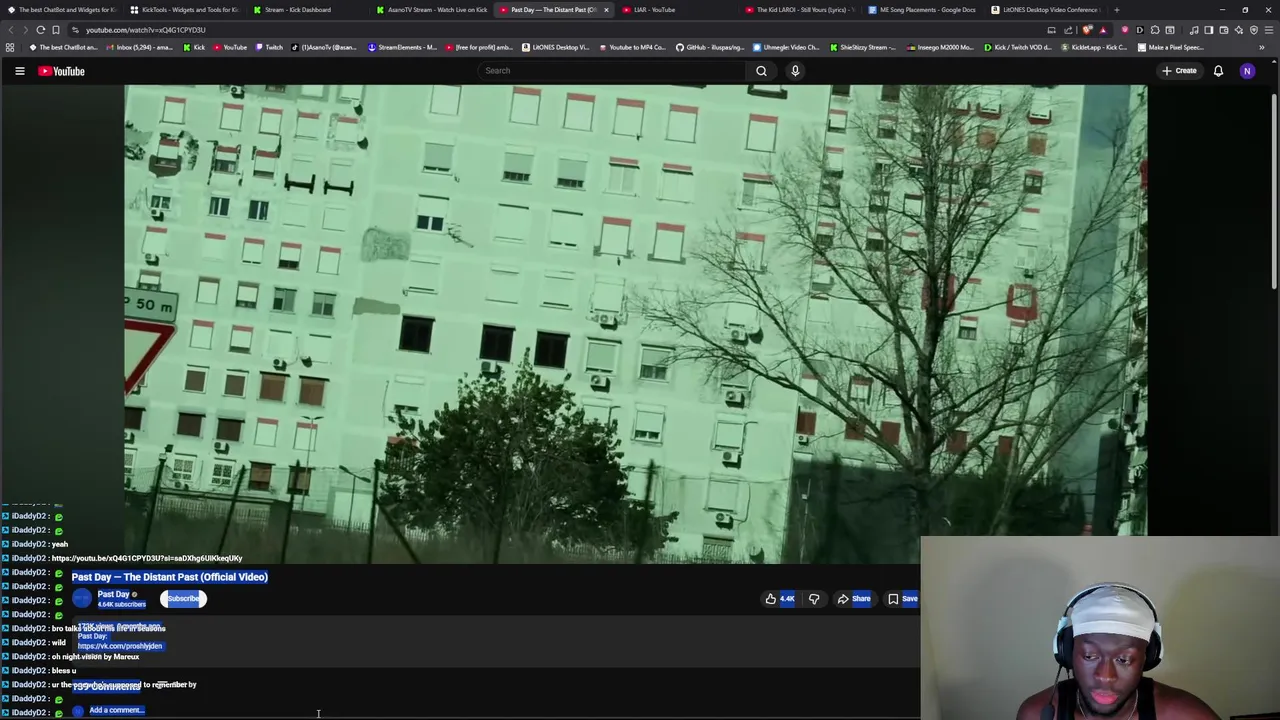Open Brave Shields lion icon
1280x720 pixels.
pos(1087,30)
